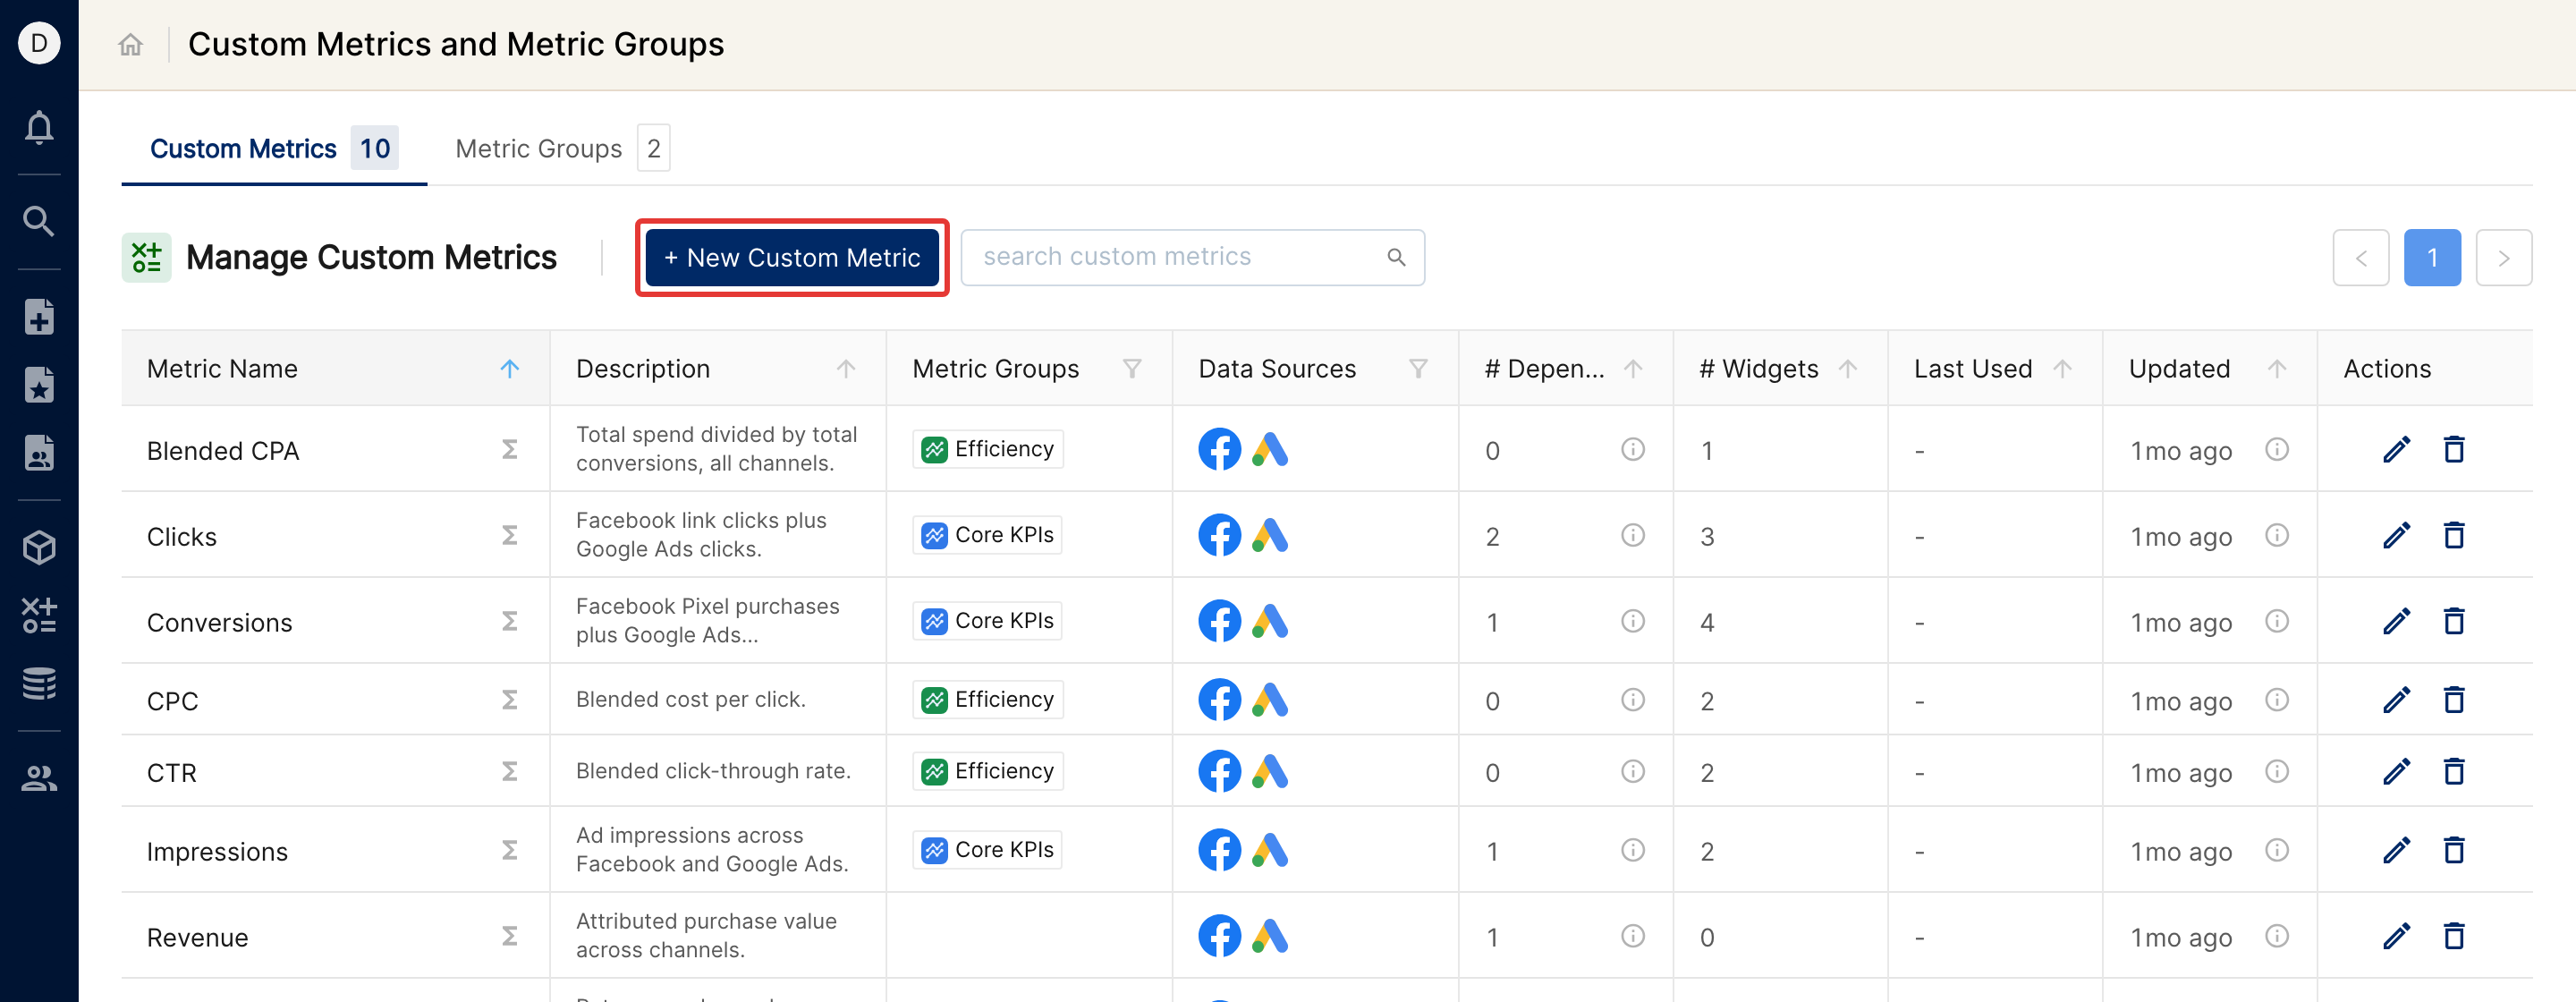
Task: Sort by # Widgets column arrow
Action: tap(1847, 369)
